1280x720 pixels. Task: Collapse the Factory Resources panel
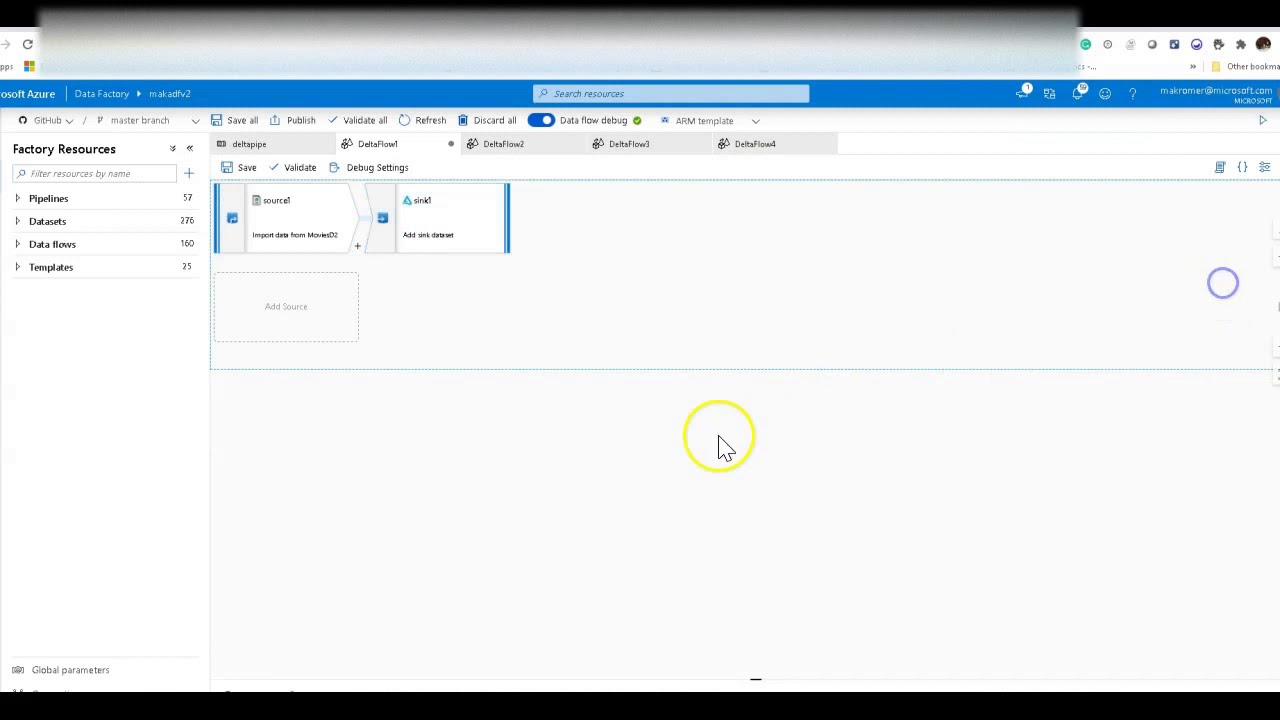(x=189, y=149)
